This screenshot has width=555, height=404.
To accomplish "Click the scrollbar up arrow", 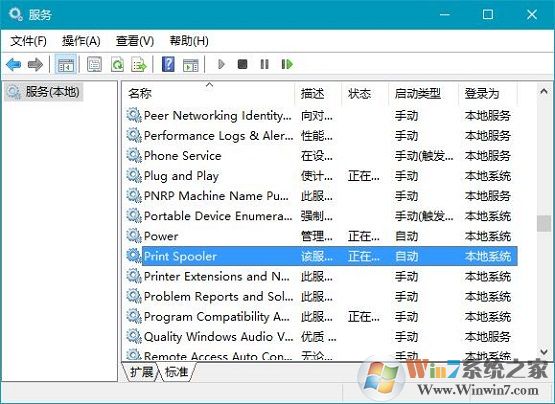I will [544, 92].
